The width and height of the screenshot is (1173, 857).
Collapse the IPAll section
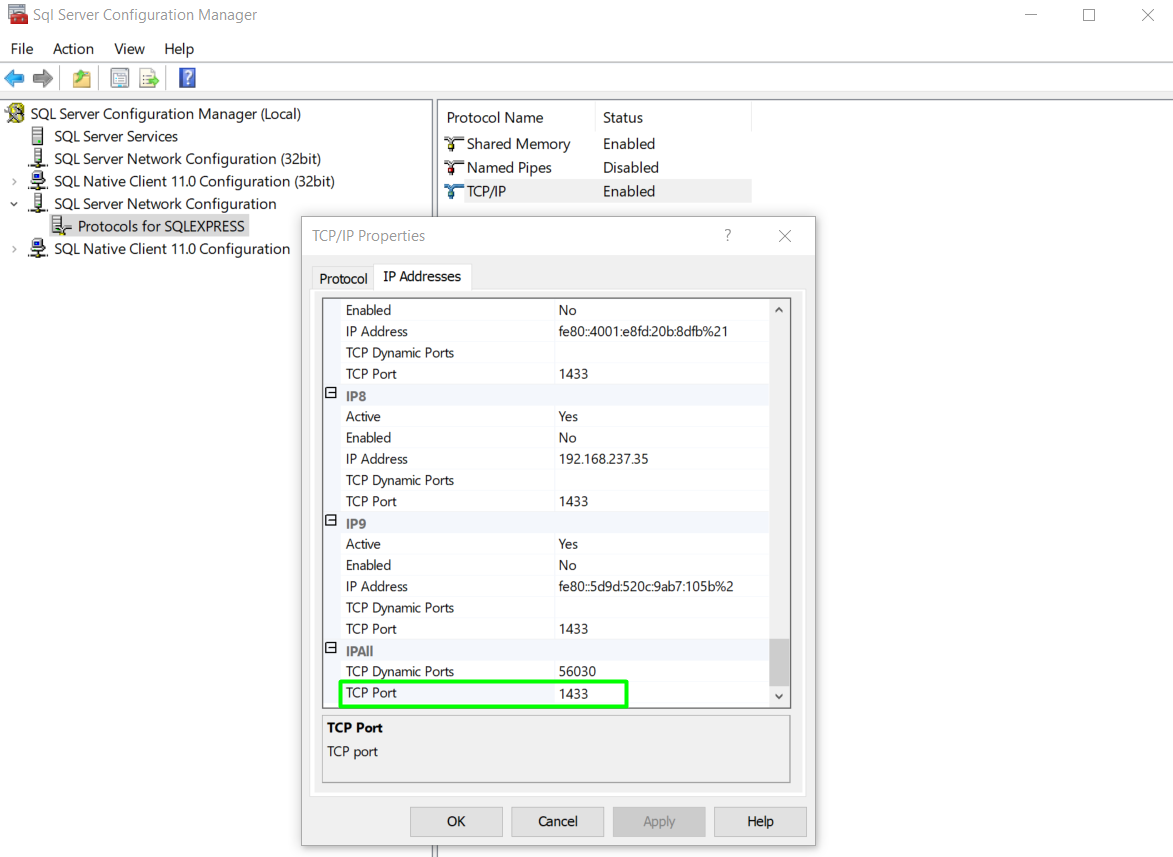(x=331, y=648)
